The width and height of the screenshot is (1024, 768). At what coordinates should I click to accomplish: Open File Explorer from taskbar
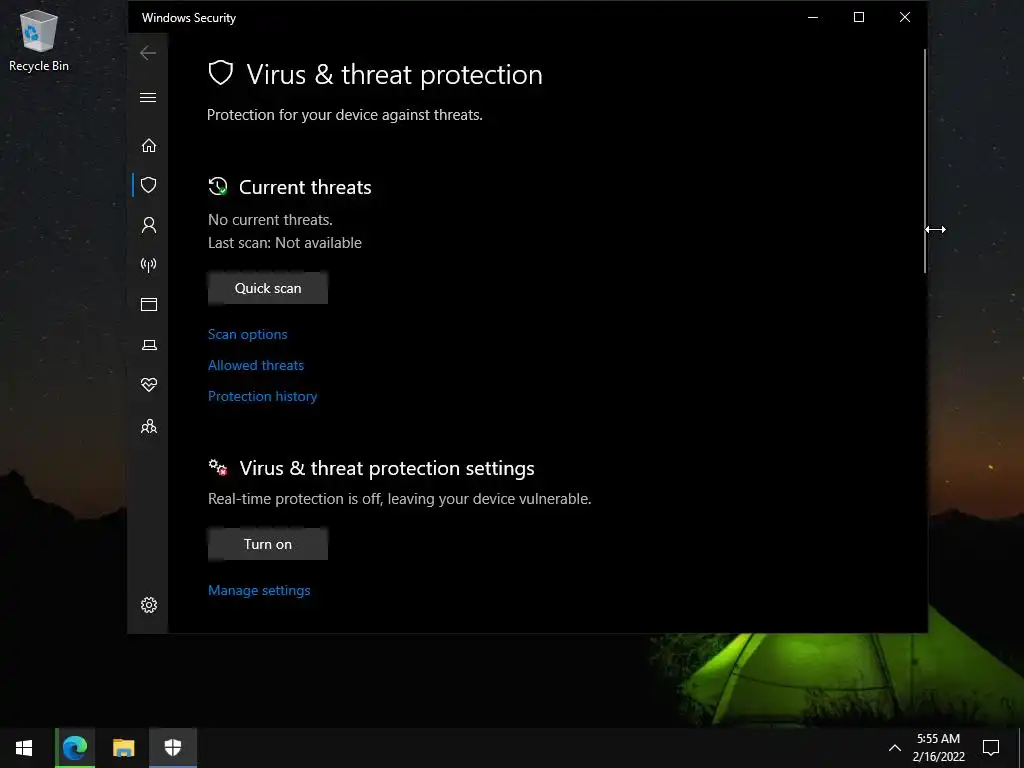[x=123, y=748]
